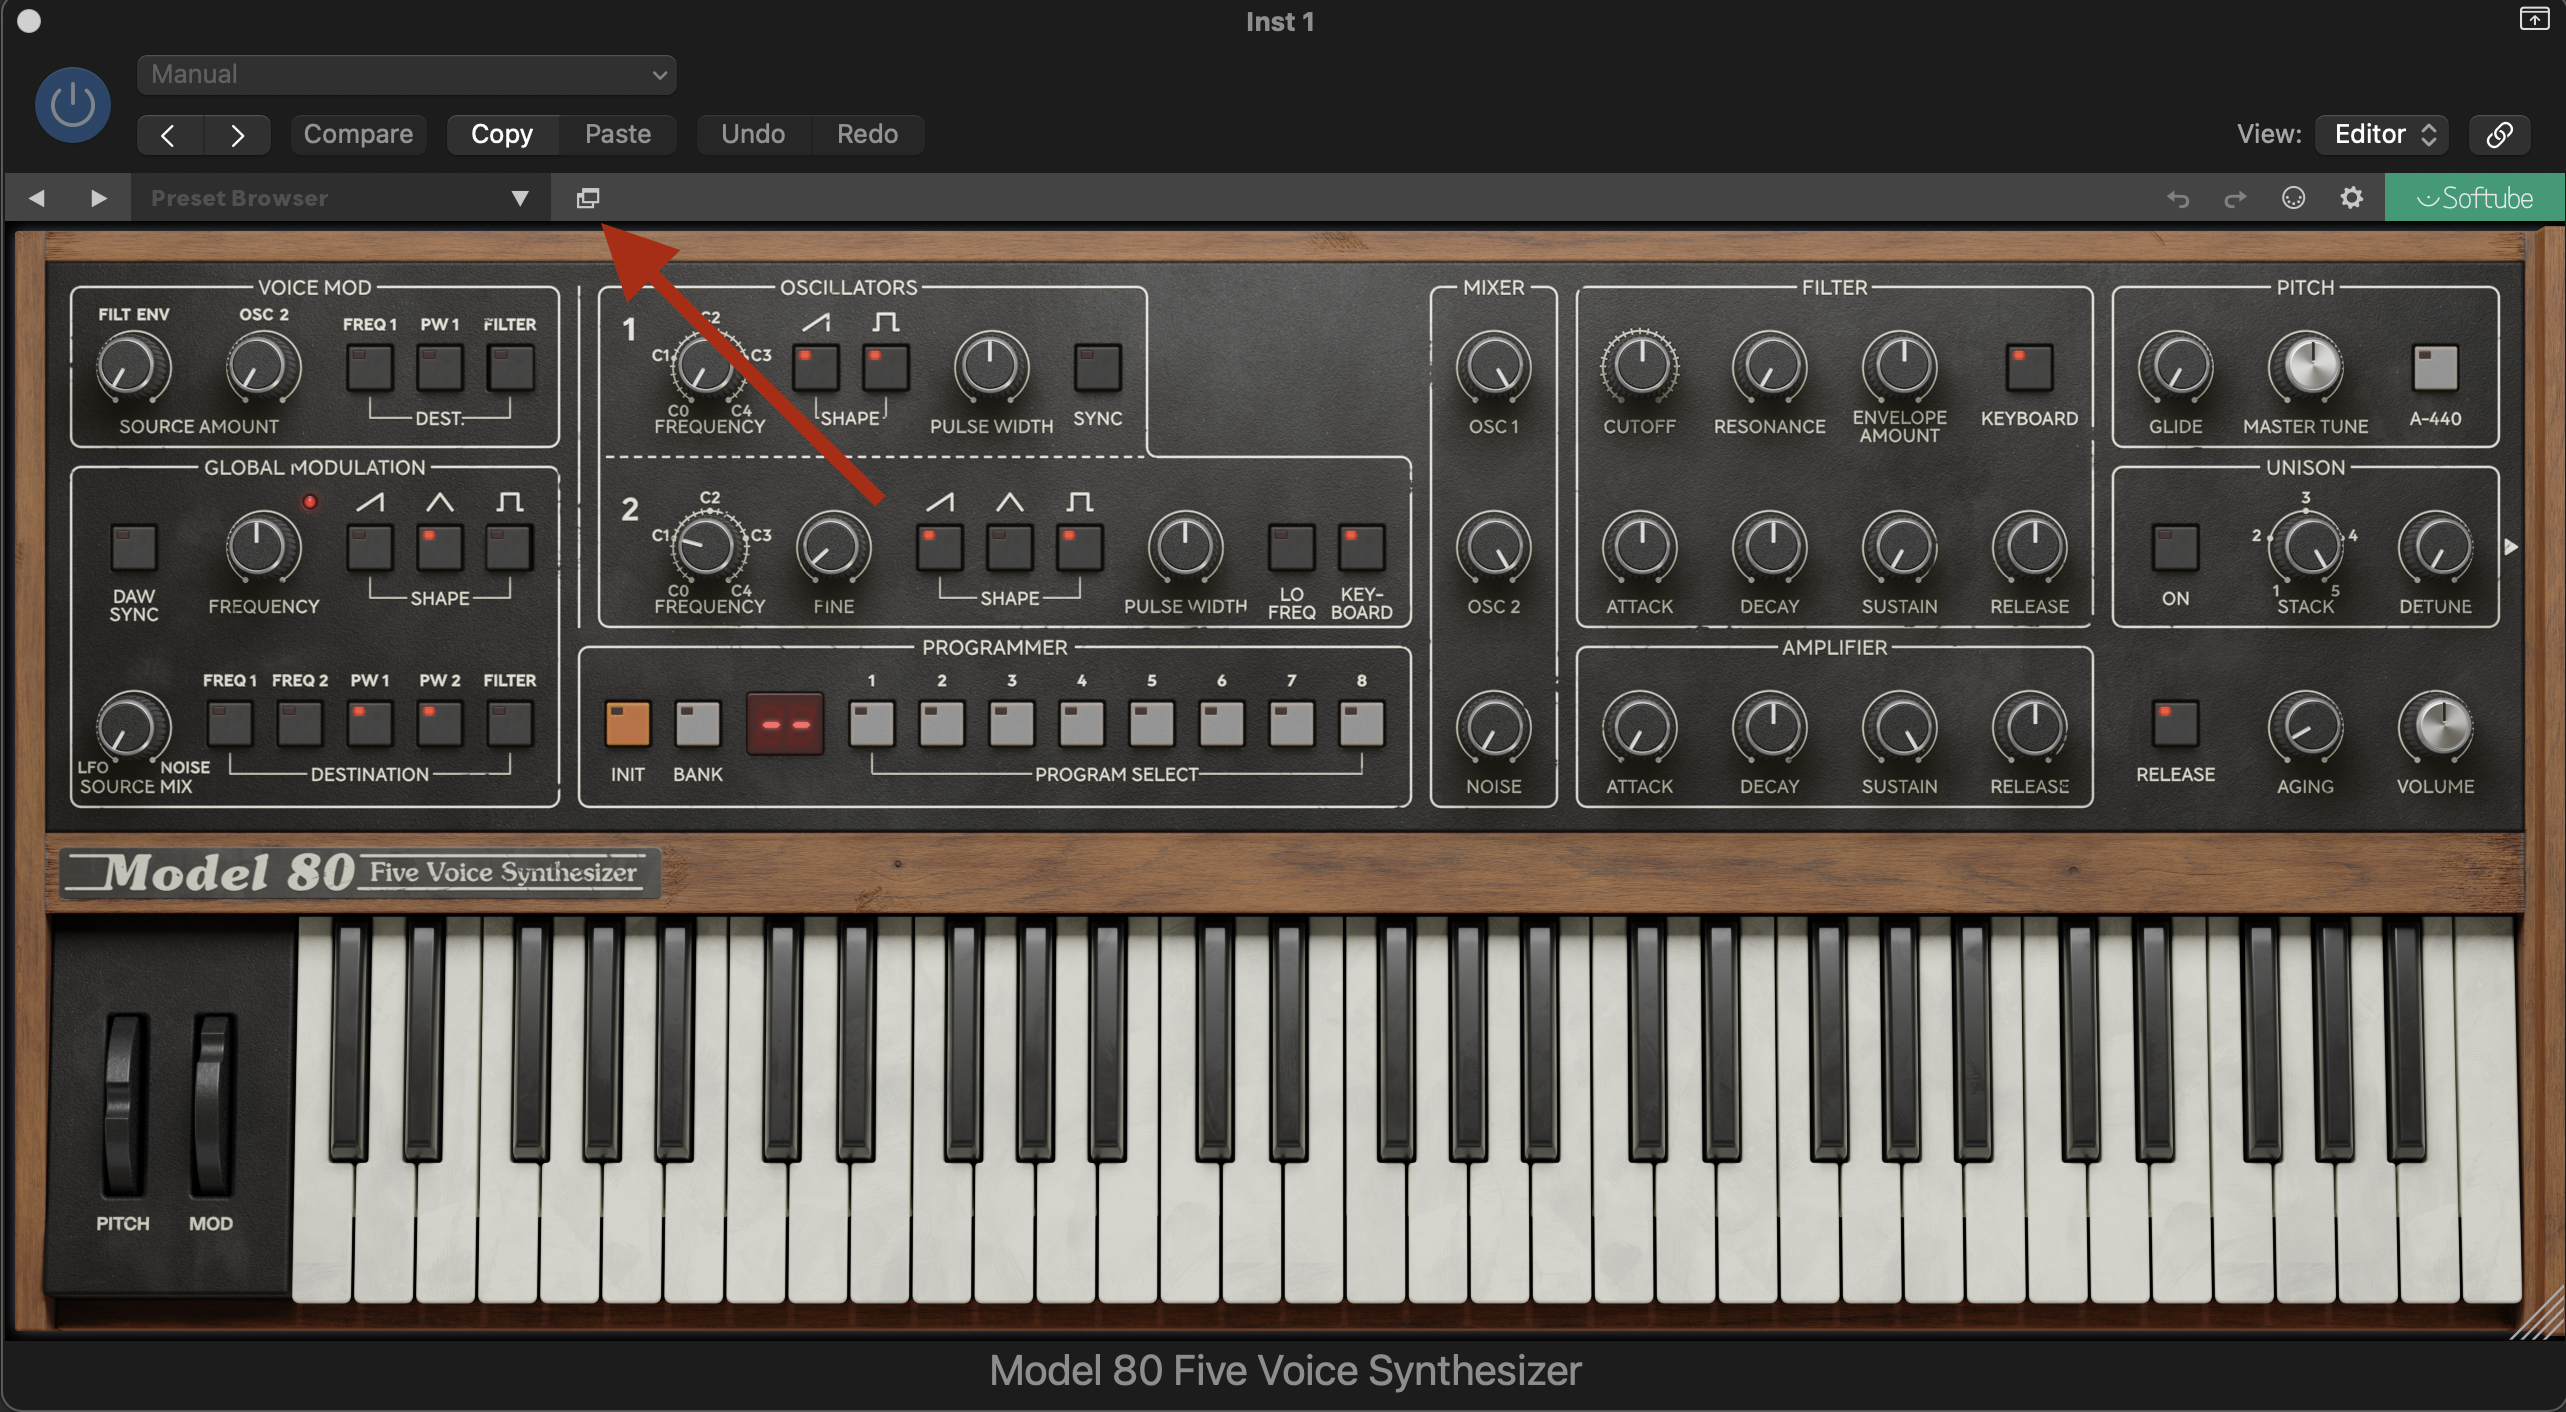Click the Compare button
Screen dimensions: 2566x1412
pos(358,134)
